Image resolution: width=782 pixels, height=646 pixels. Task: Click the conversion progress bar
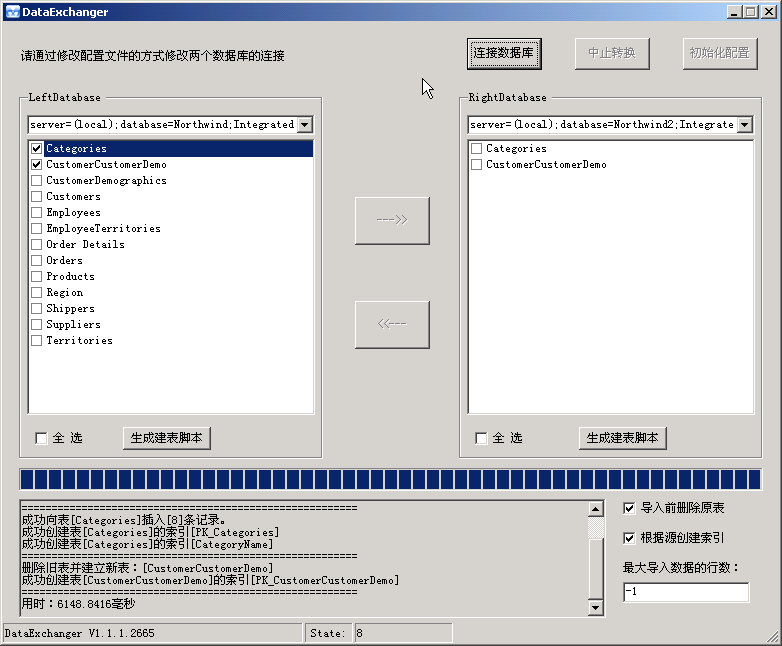tap(391, 479)
